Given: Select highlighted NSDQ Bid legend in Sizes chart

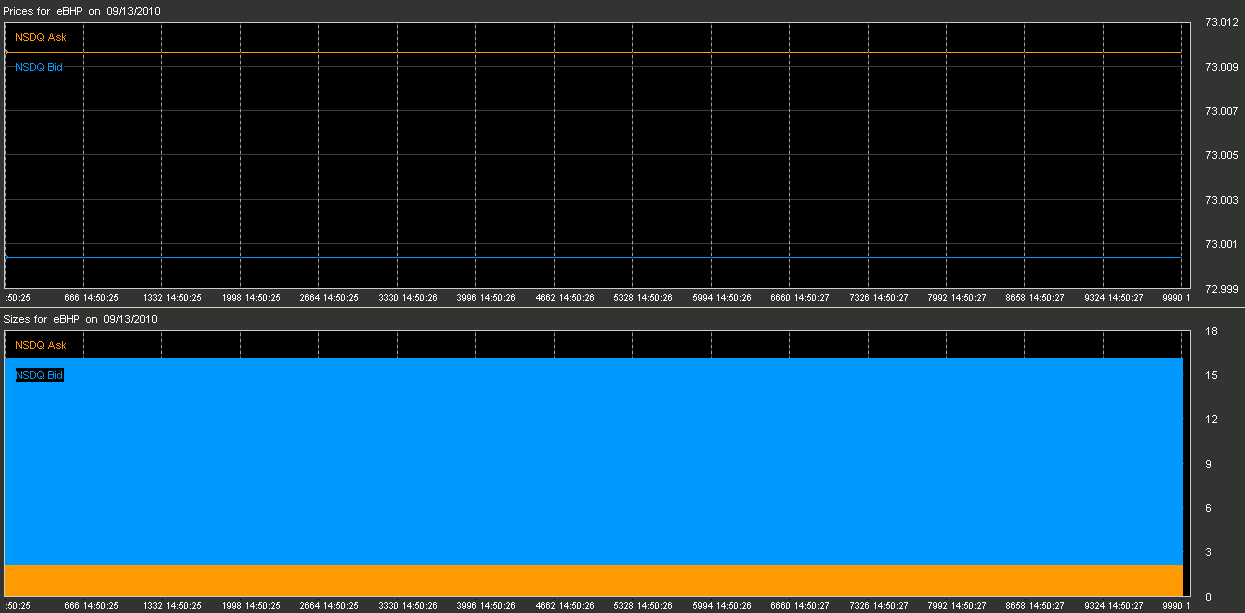Looking at the screenshot, I should 40,375.
